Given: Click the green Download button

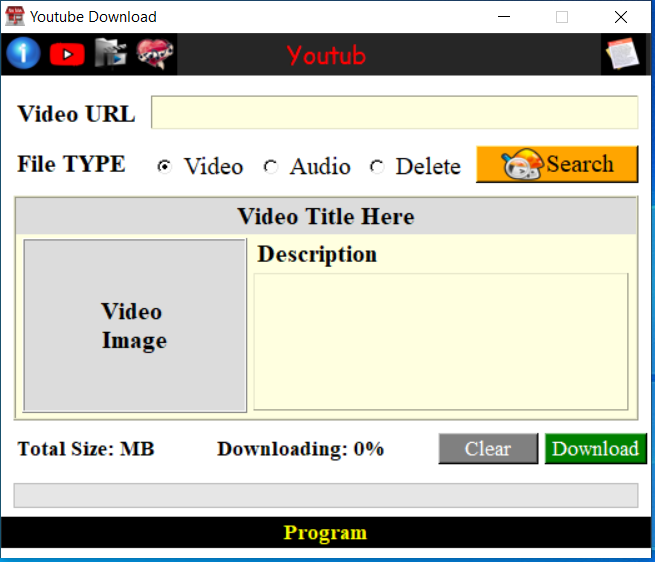Looking at the screenshot, I should (596, 449).
